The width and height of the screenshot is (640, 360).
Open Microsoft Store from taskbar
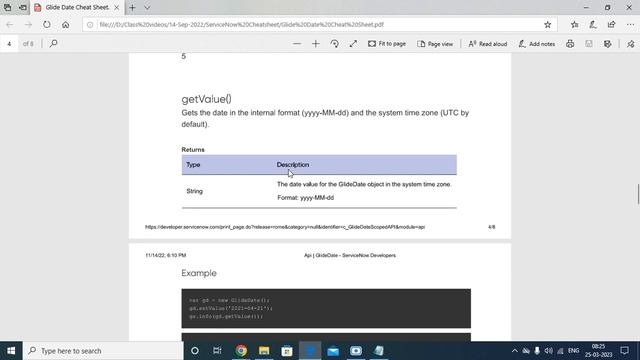tap(287, 351)
